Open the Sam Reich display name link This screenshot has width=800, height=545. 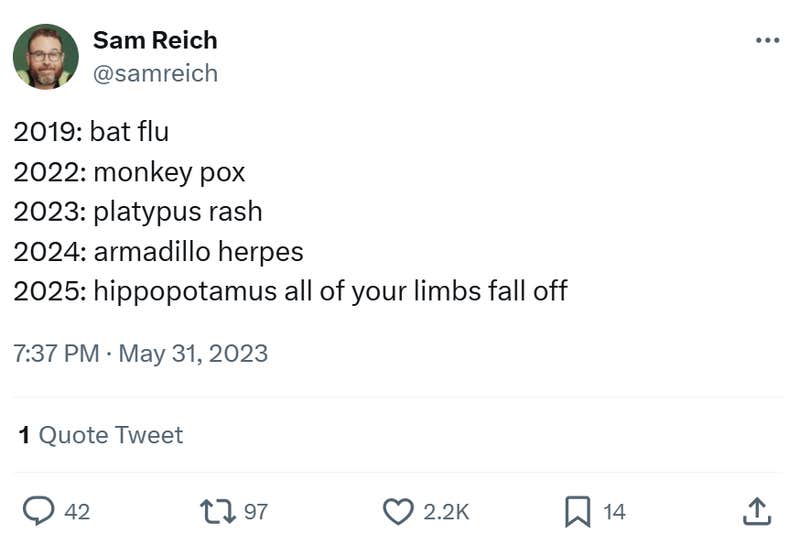[155, 40]
